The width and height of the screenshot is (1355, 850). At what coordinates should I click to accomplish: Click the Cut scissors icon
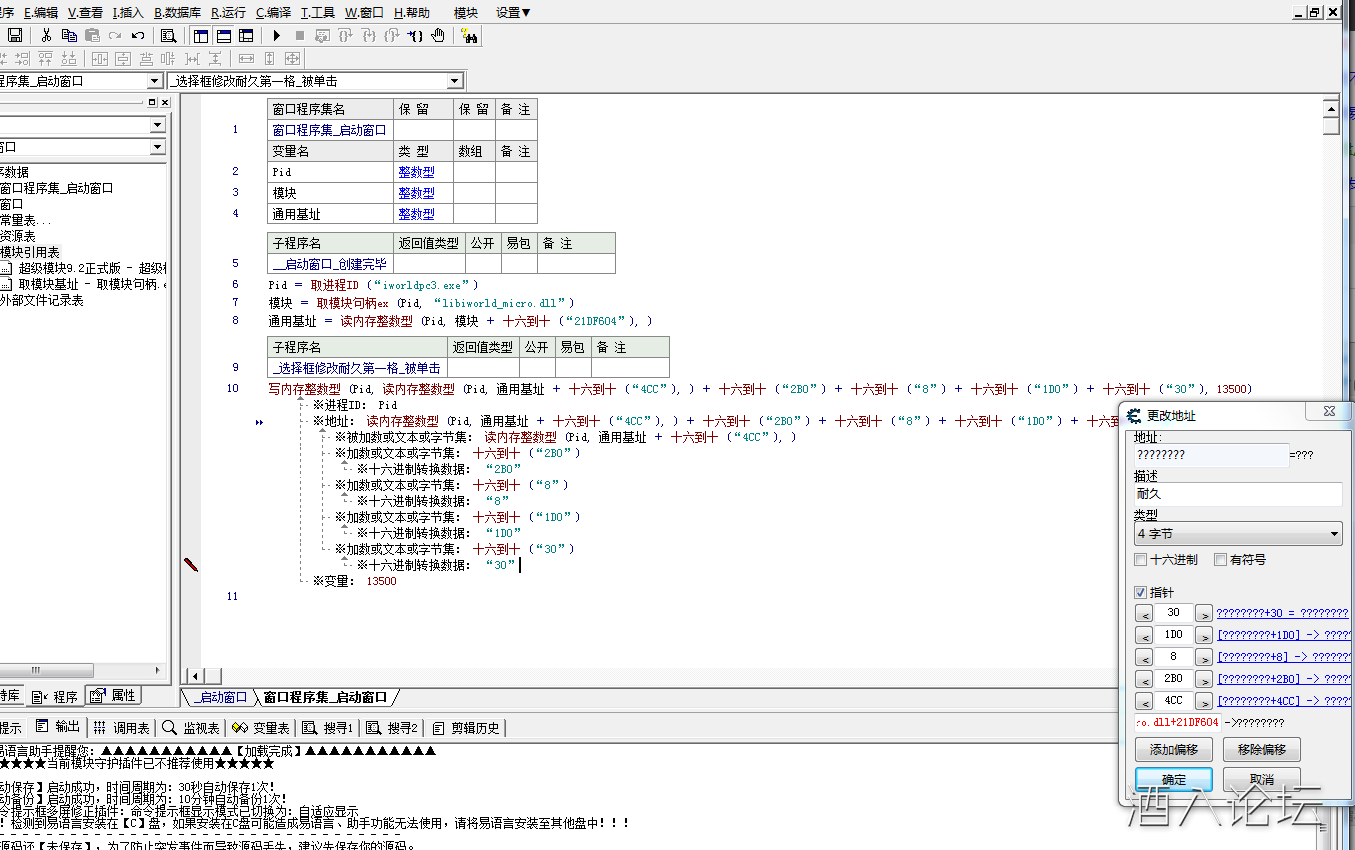pos(46,35)
